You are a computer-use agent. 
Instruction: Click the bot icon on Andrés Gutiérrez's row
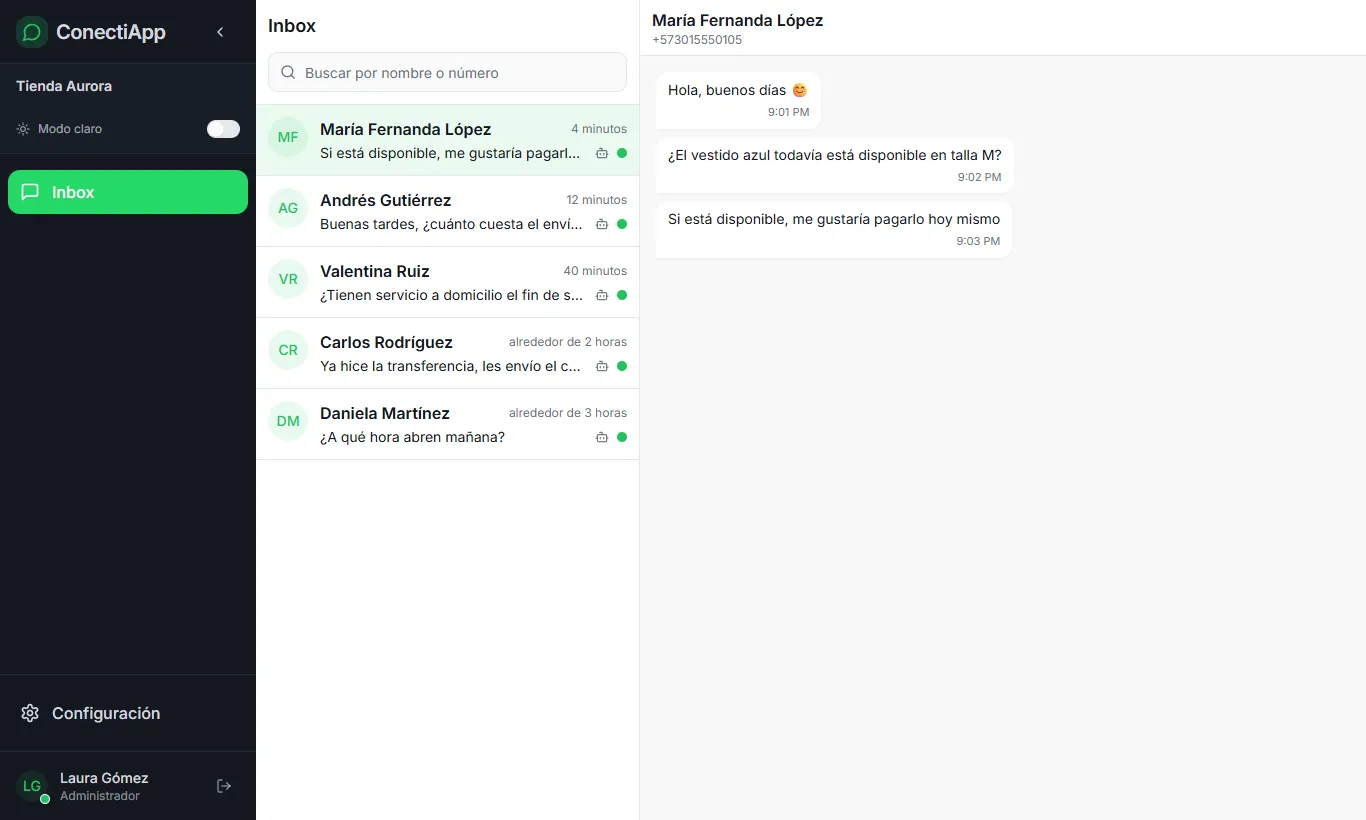pos(602,224)
